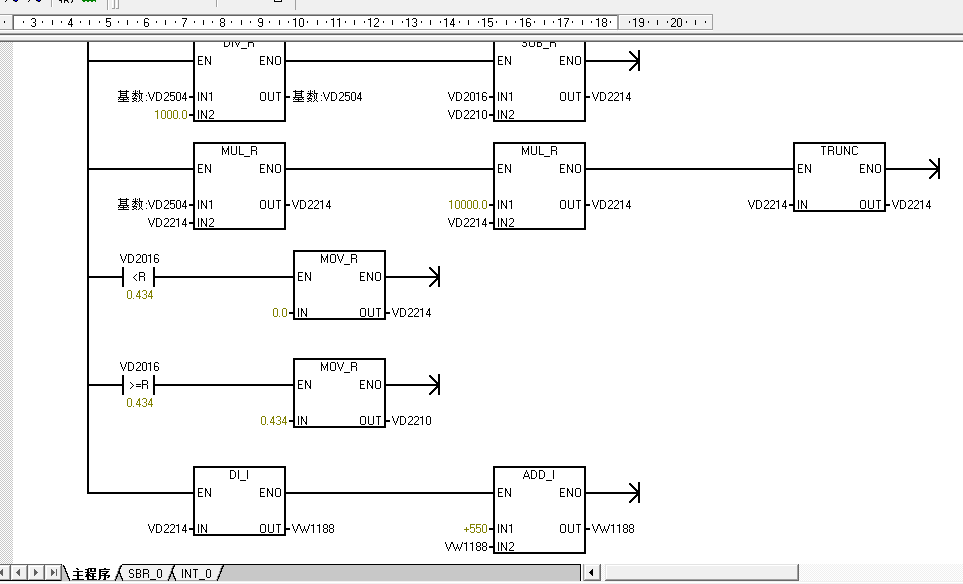963x584 pixels.
Task: Click the SUB_R block title
Action: pos(539,45)
